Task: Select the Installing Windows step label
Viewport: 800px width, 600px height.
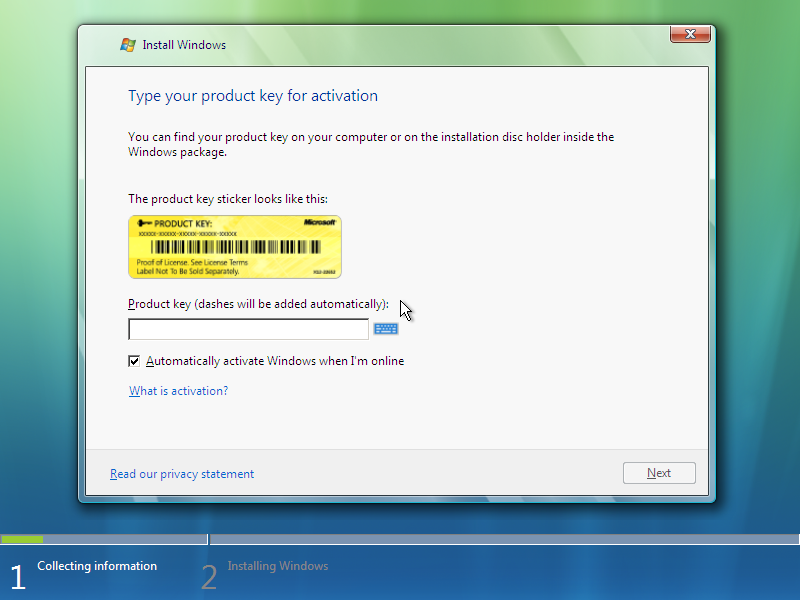Action: coord(278,566)
